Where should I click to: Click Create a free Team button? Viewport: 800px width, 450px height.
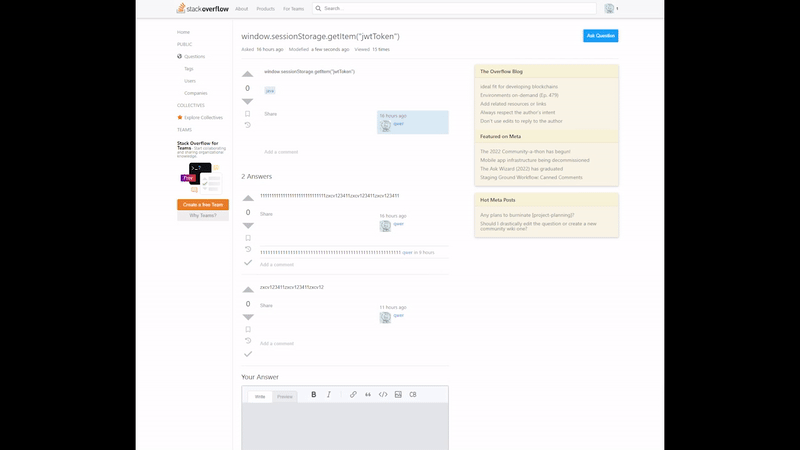[203, 205]
